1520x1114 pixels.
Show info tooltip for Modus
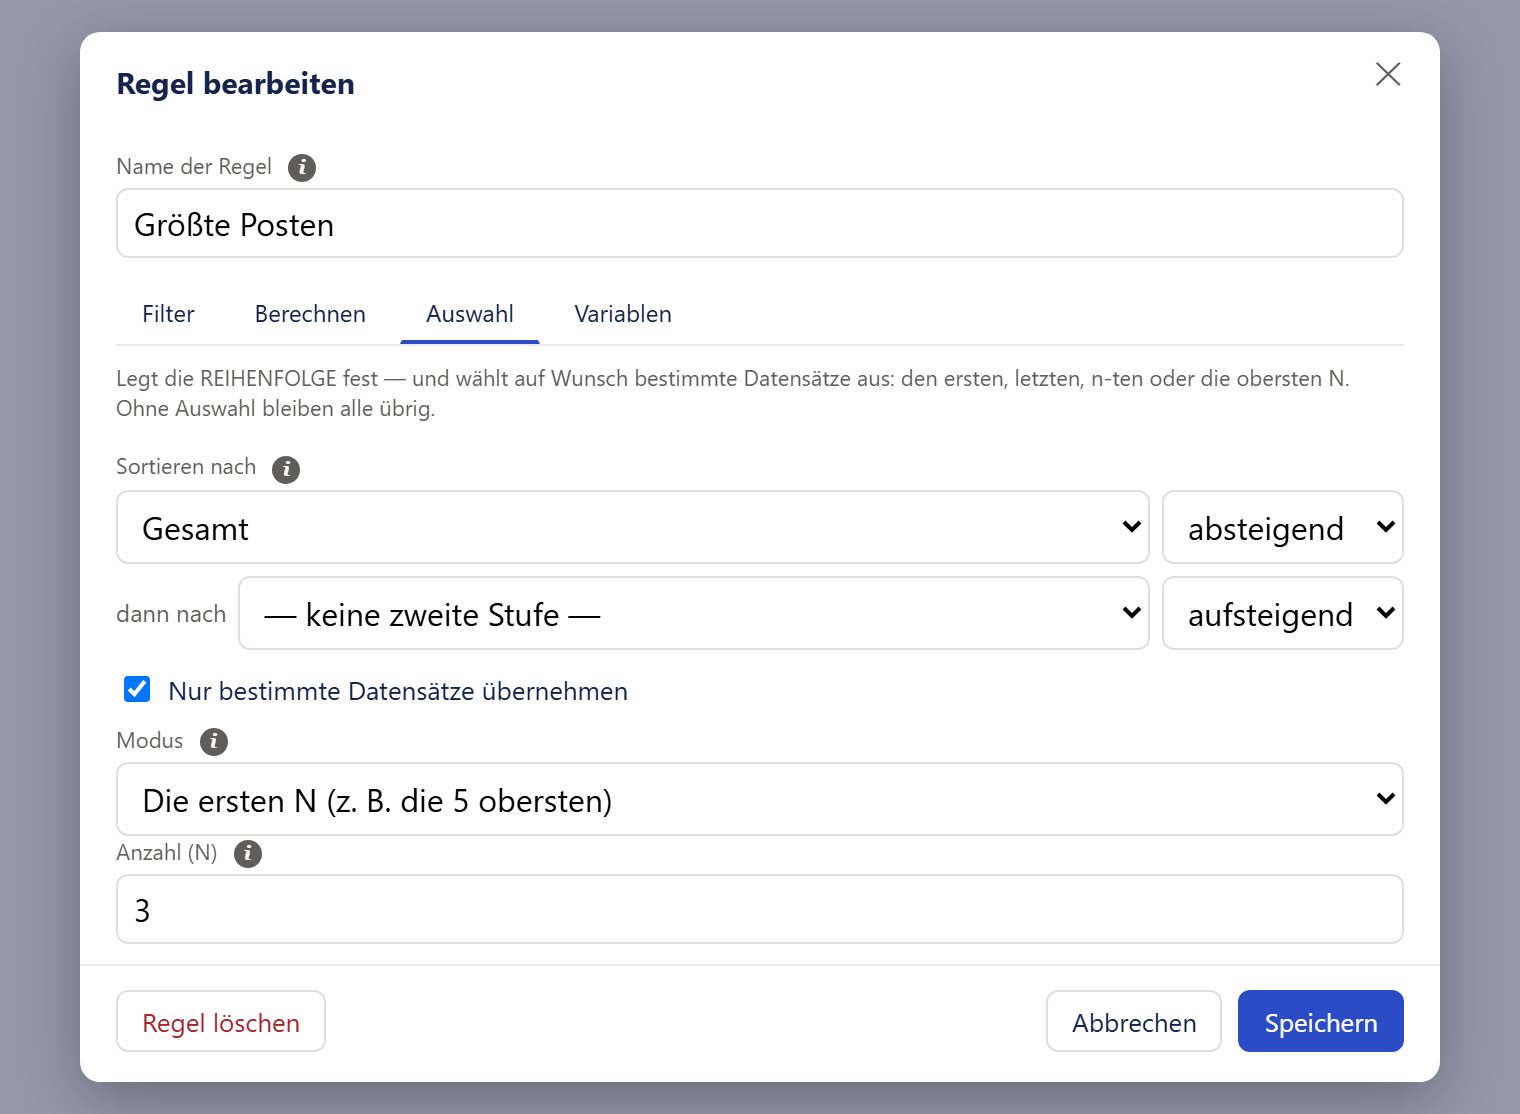(214, 742)
